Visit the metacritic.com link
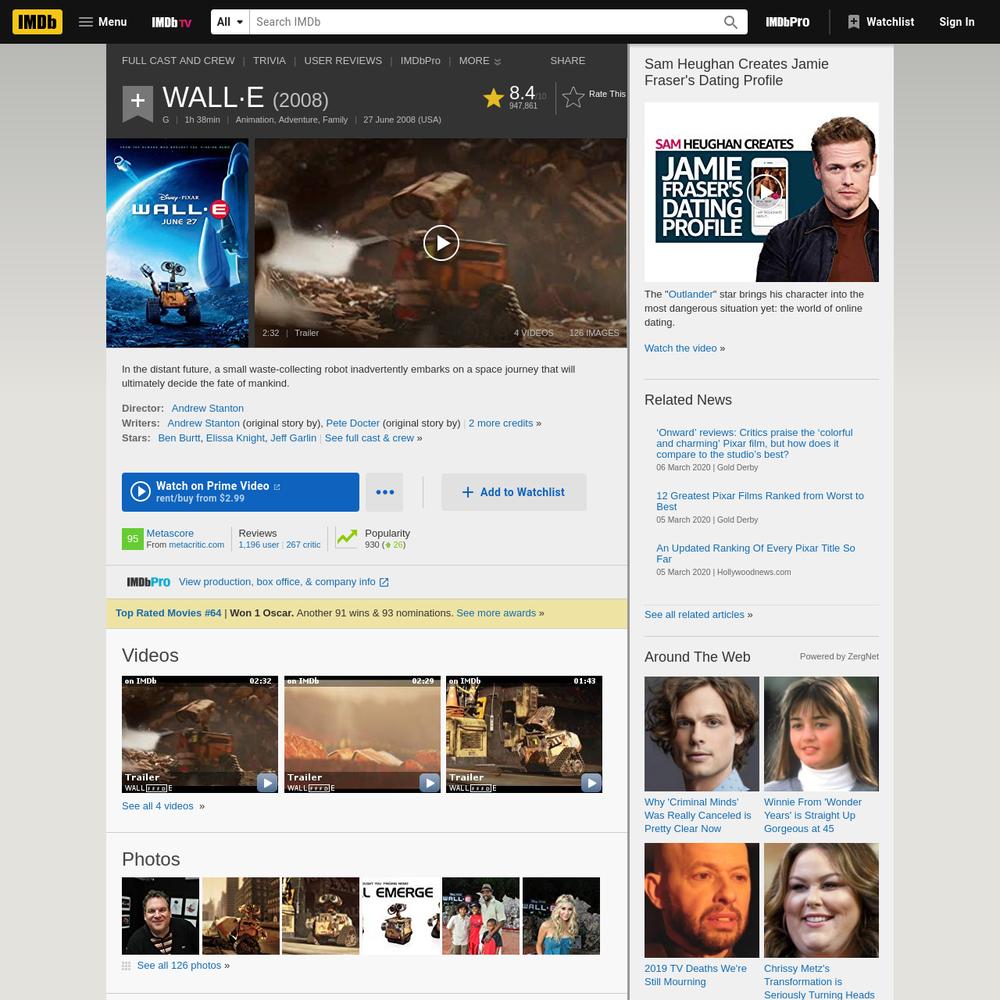This screenshot has width=1000, height=1000. [x=196, y=545]
